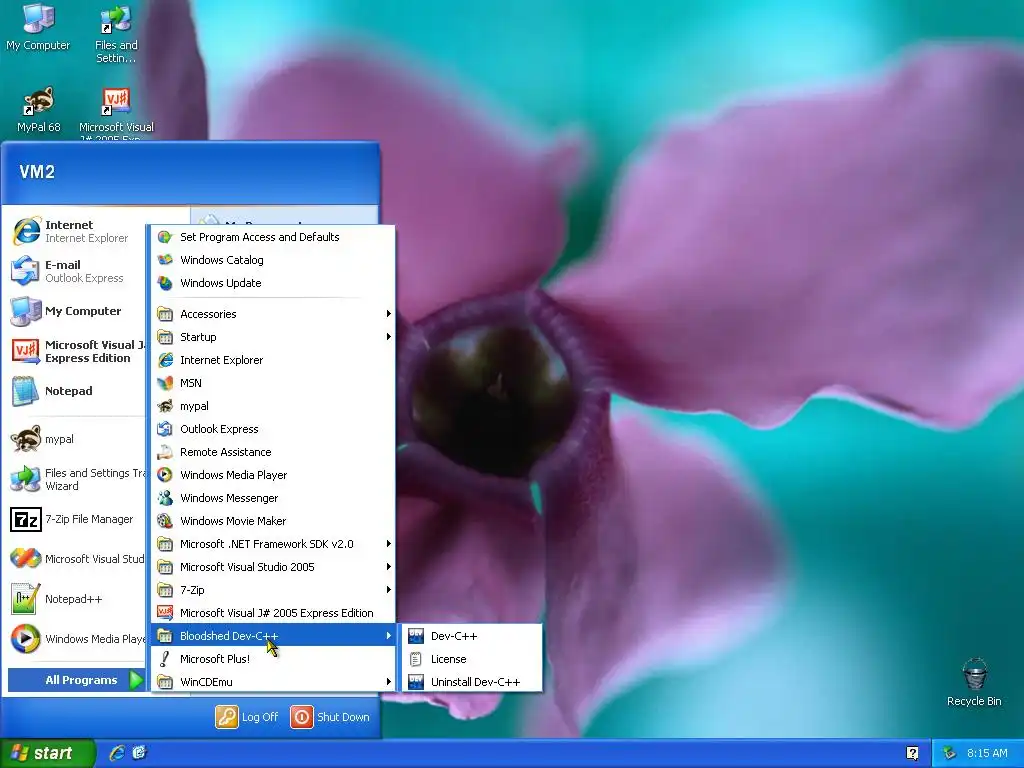Viewport: 1024px width, 768px height.
Task: Click the mypal raccoon icon in programs list
Action: (x=165, y=406)
